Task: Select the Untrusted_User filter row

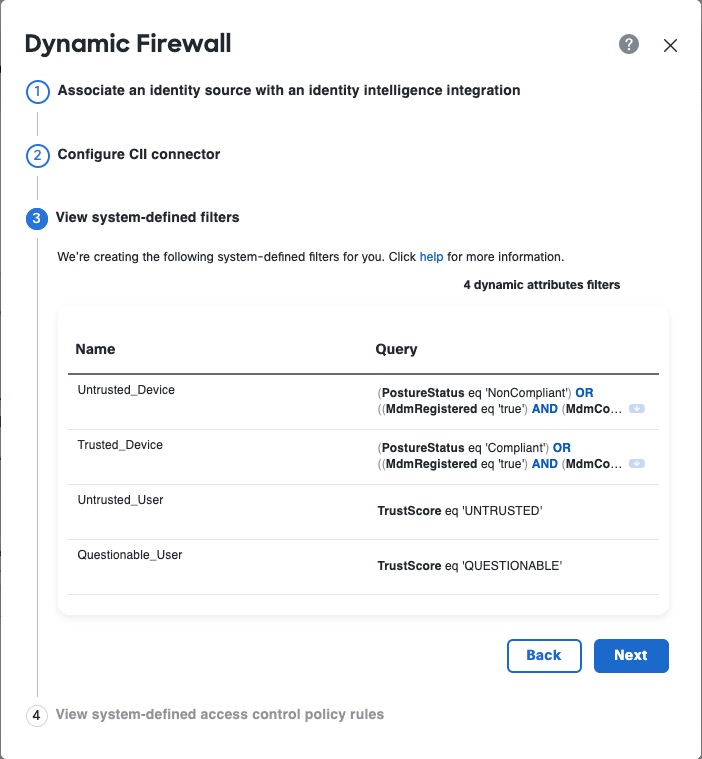Action: [x=120, y=500]
